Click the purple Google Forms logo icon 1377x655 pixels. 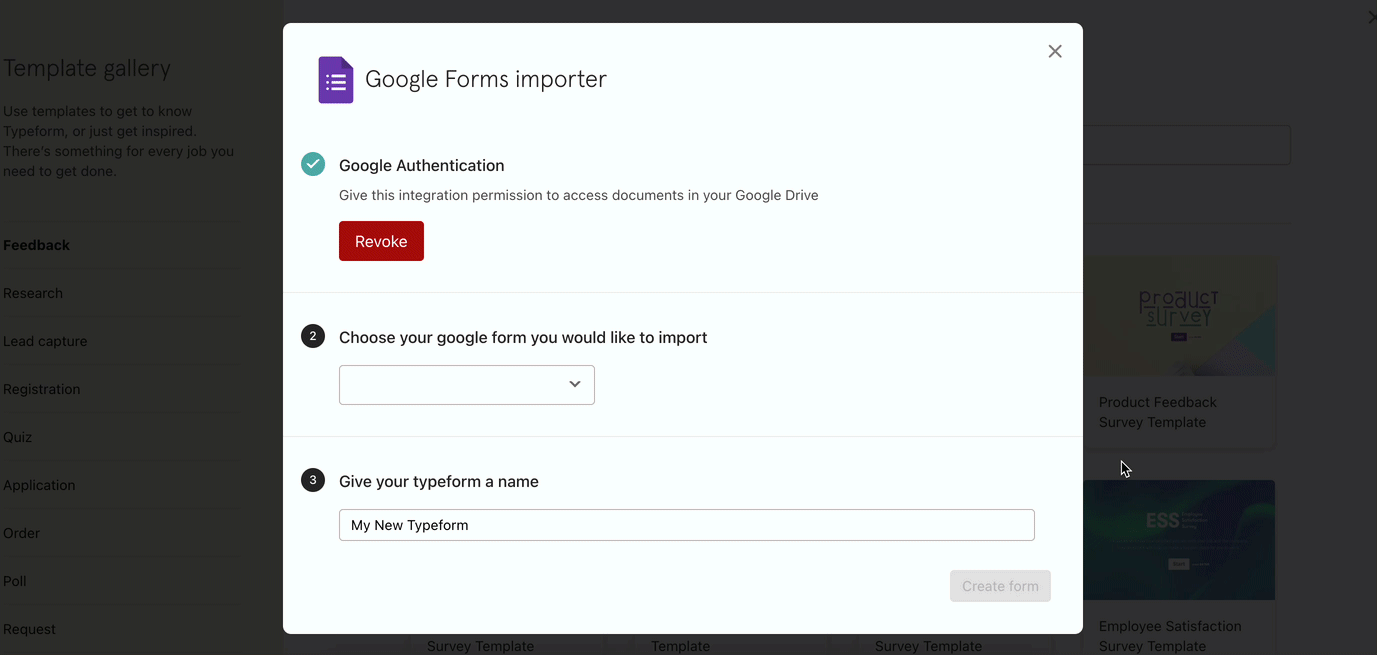pos(335,80)
